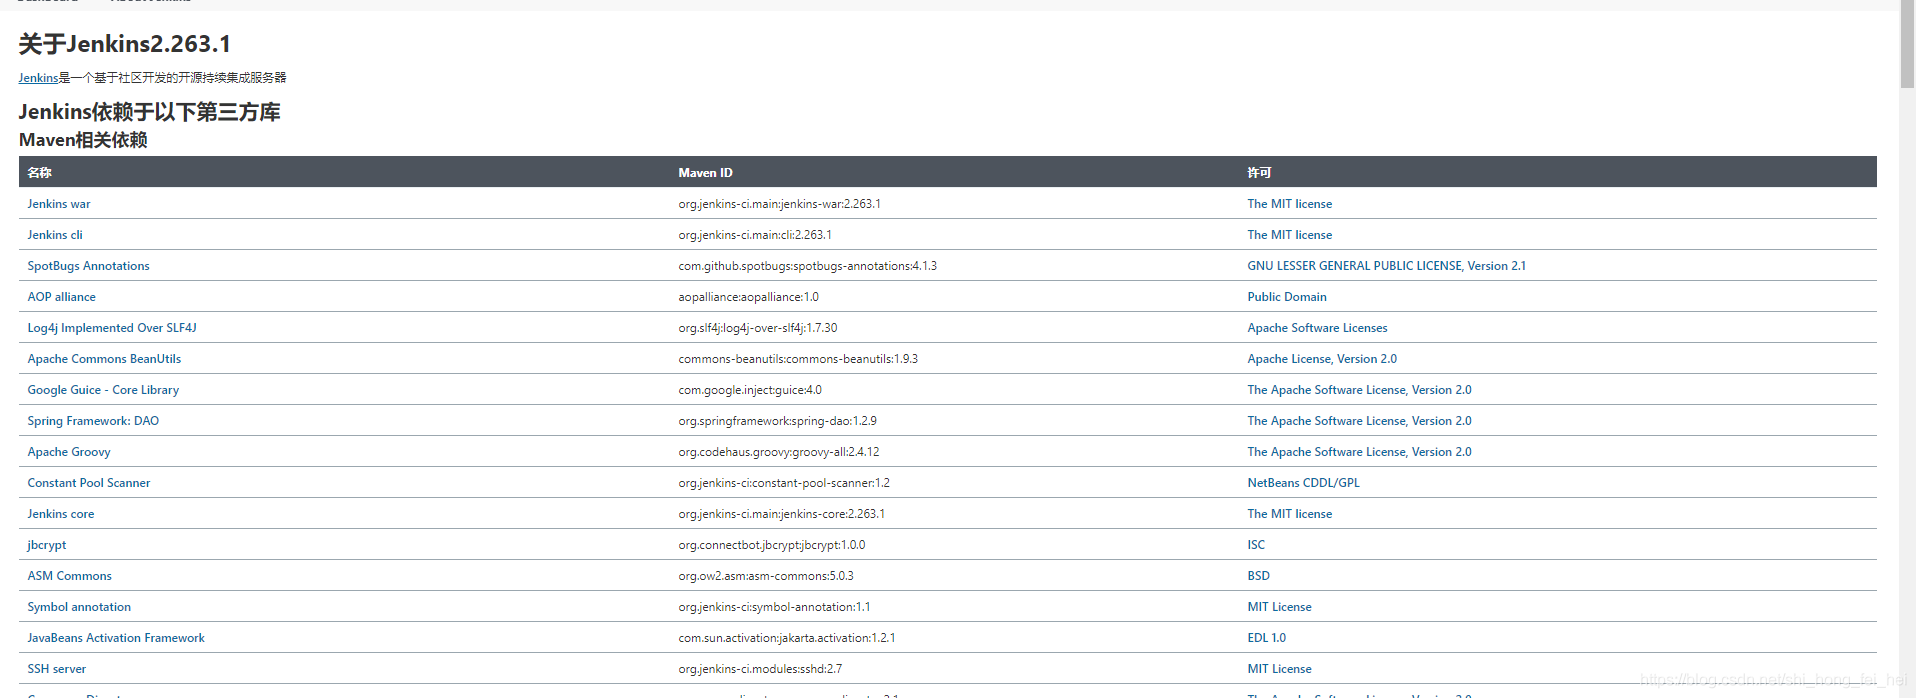Open the EDL 1.0 license link

[1267, 638]
